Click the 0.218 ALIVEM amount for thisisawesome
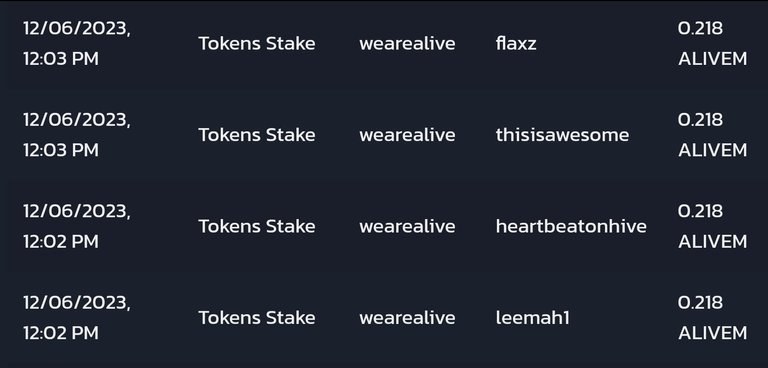 pyautogui.click(x=713, y=135)
